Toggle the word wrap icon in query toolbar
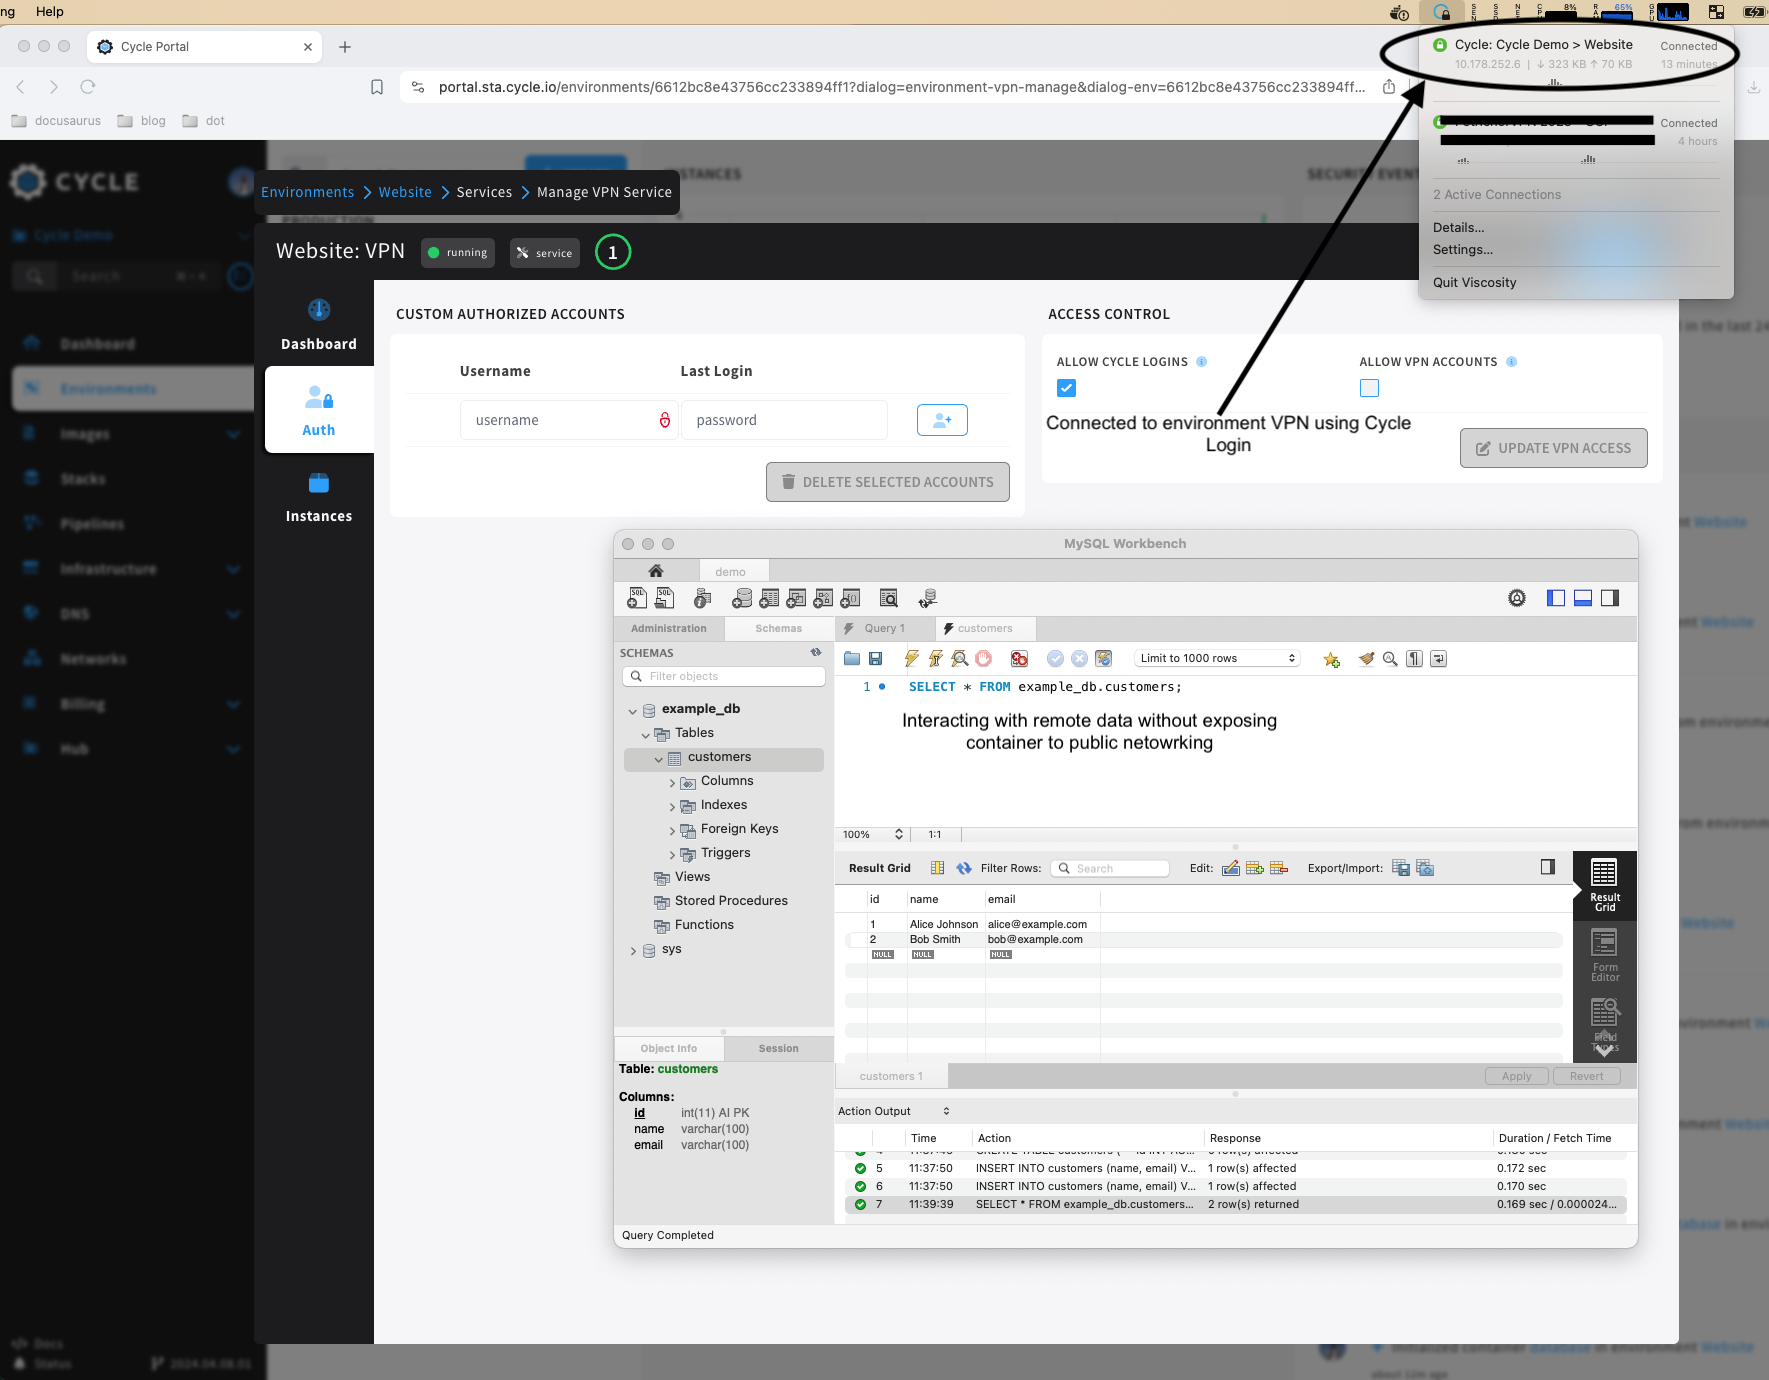This screenshot has width=1769, height=1380. [1438, 658]
